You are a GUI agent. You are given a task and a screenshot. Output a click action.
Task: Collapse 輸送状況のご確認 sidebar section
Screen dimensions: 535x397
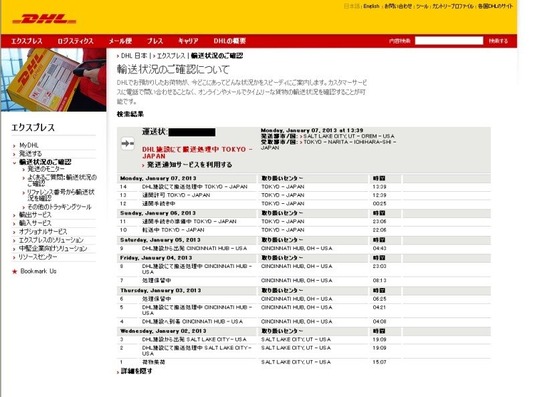tap(45, 162)
